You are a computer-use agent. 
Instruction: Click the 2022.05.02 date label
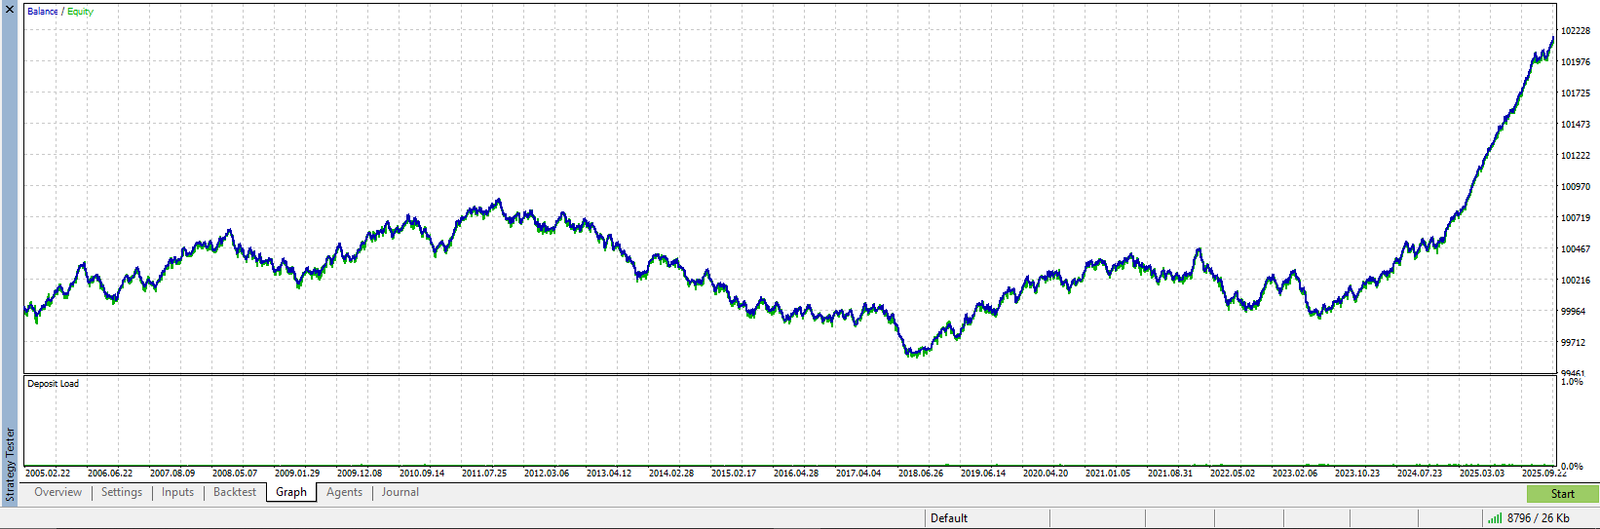tap(1232, 474)
